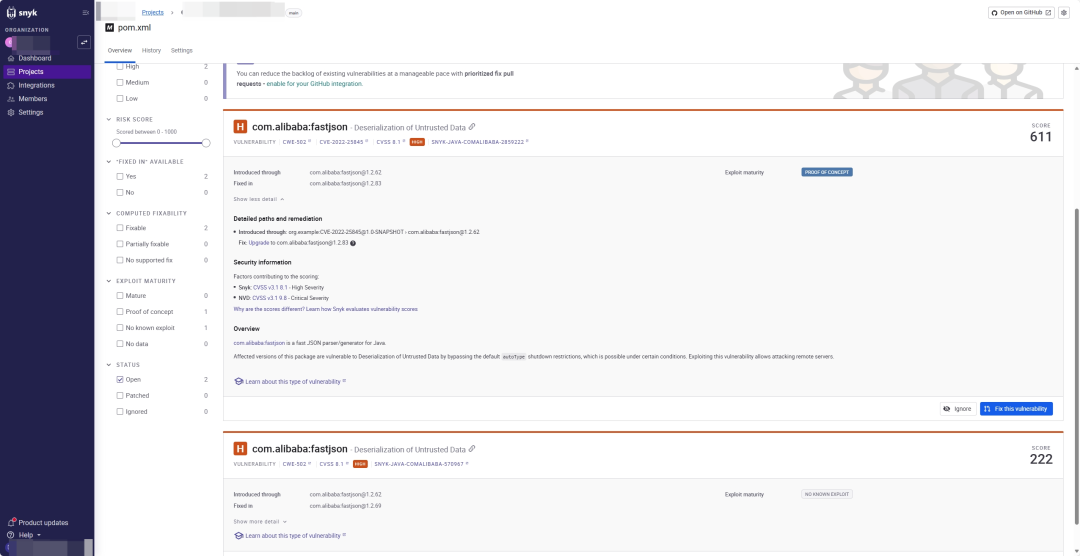
Task: Check the Partially fixable checkbox
Action: 120,244
